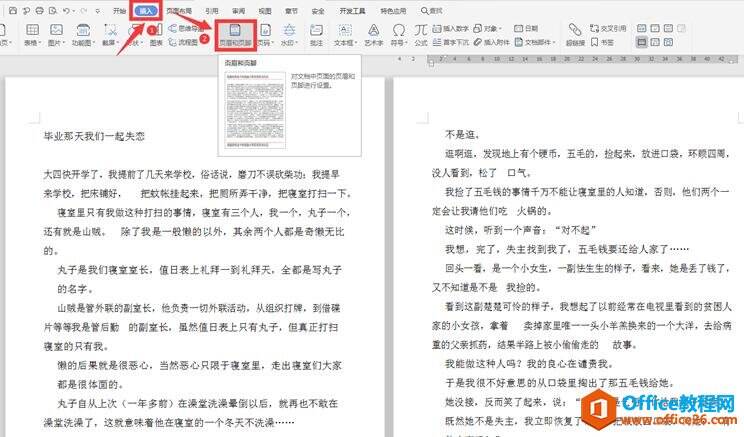The height and width of the screenshot is (437, 744).
Task: Open Print Preview from quick access bar
Action: coord(53,10)
